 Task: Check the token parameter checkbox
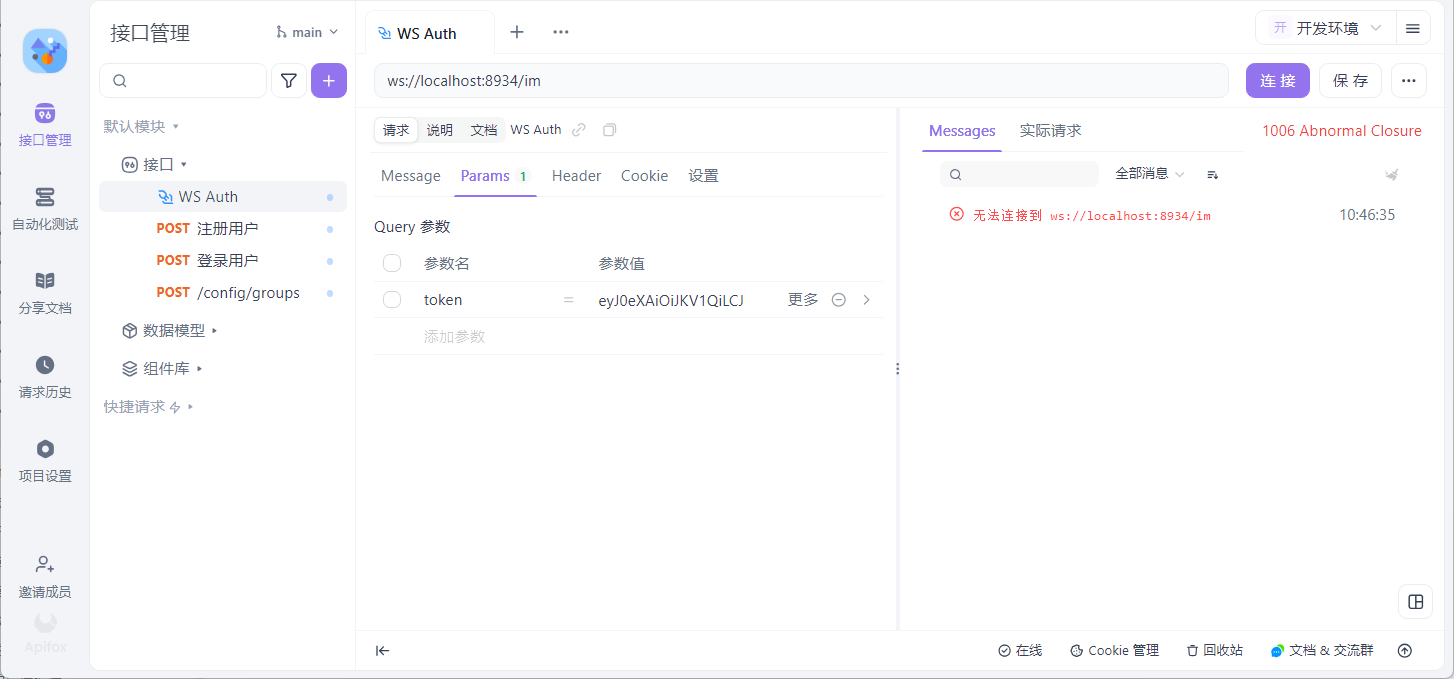(x=392, y=300)
